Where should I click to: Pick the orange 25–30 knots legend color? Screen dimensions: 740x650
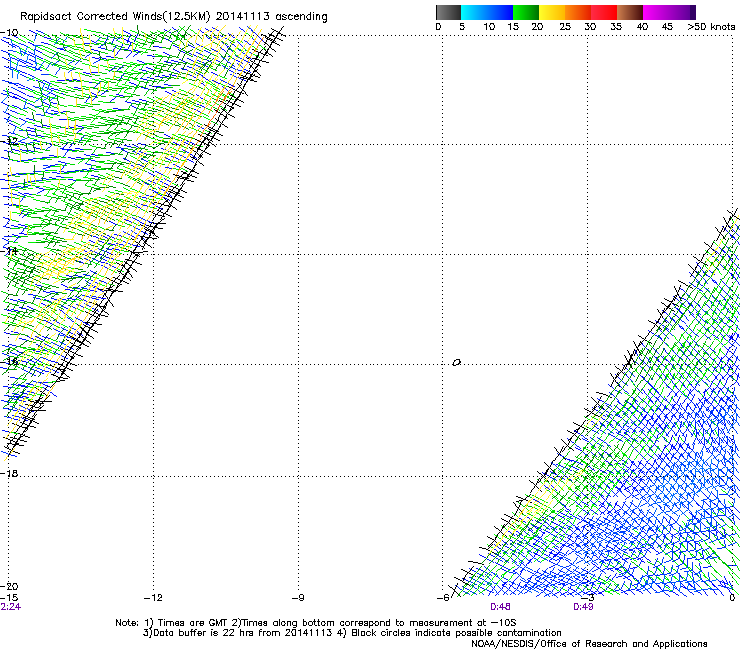point(578,12)
